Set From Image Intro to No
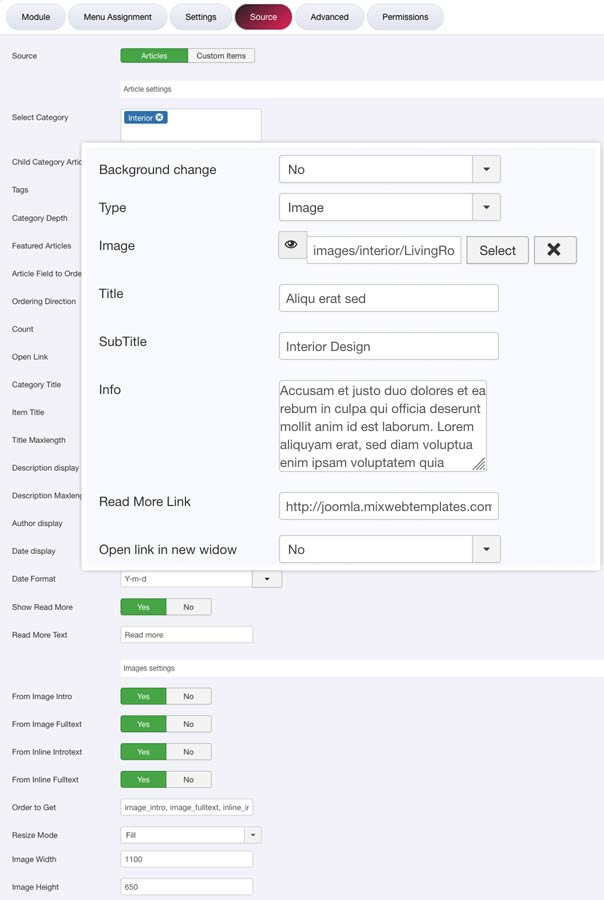This screenshot has width=604, height=900. [188, 696]
